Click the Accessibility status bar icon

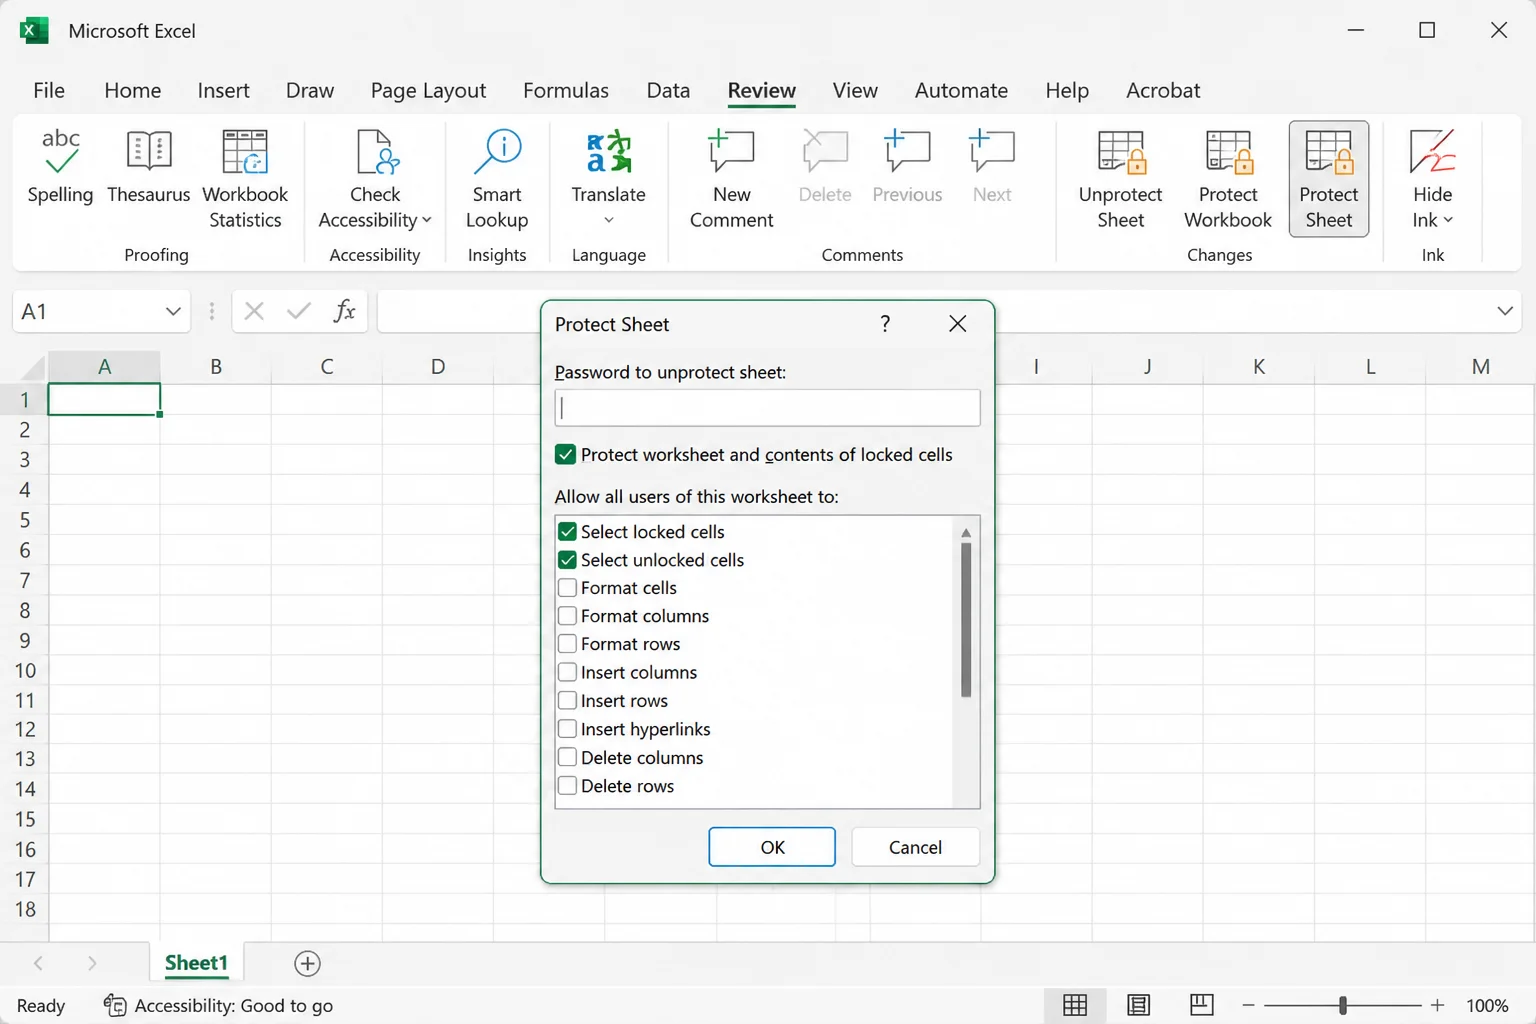click(x=116, y=1005)
